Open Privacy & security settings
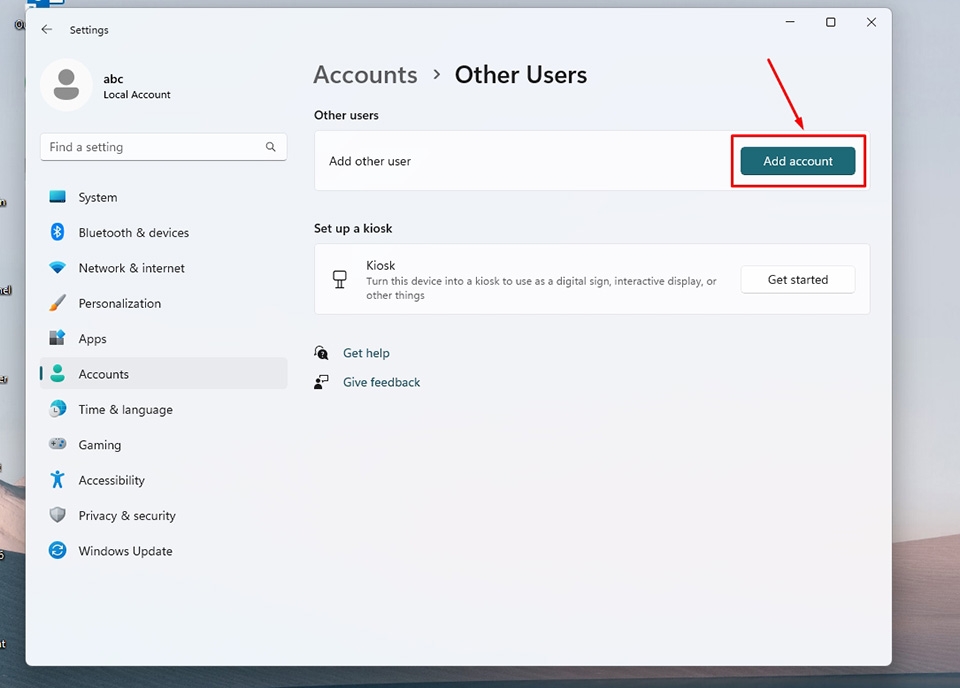The width and height of the screenshot is (960, 688). pos(163,516)
